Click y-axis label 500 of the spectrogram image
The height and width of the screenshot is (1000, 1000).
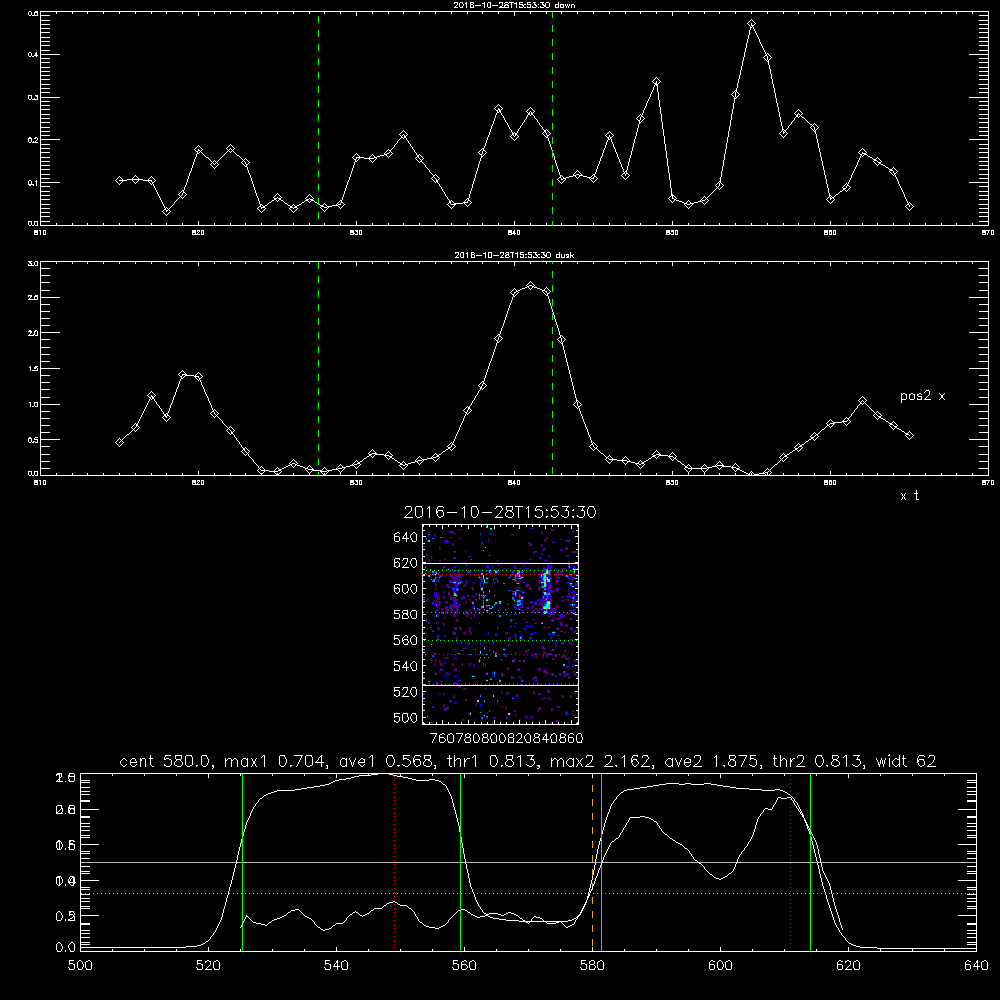pyautogui.click(x=406, y=717)
